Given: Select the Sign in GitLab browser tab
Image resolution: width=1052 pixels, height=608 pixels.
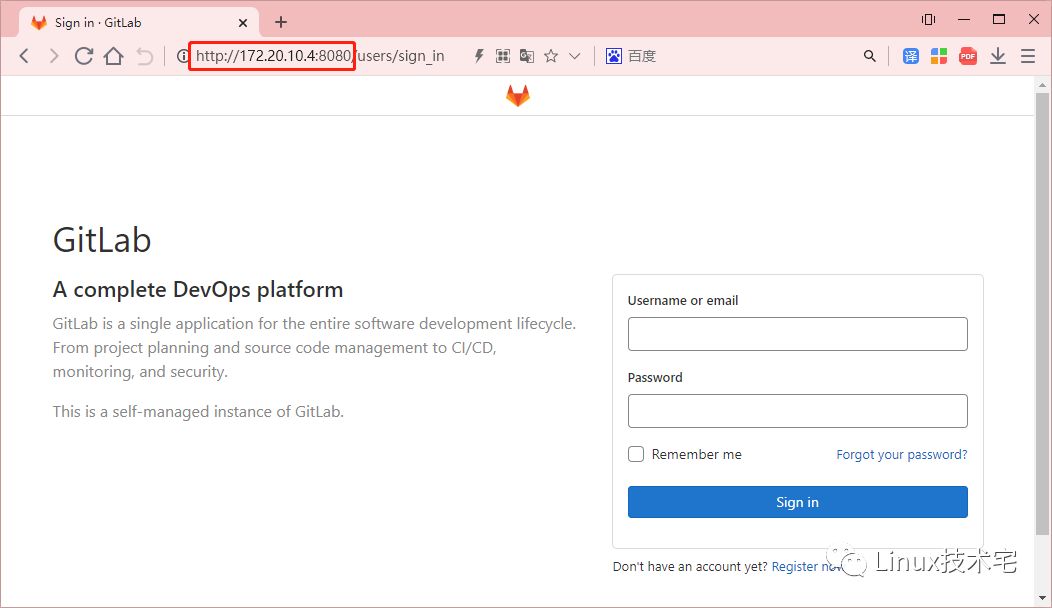Looking at the screenshot, I should pyautogui.click(x=120, y=21).
